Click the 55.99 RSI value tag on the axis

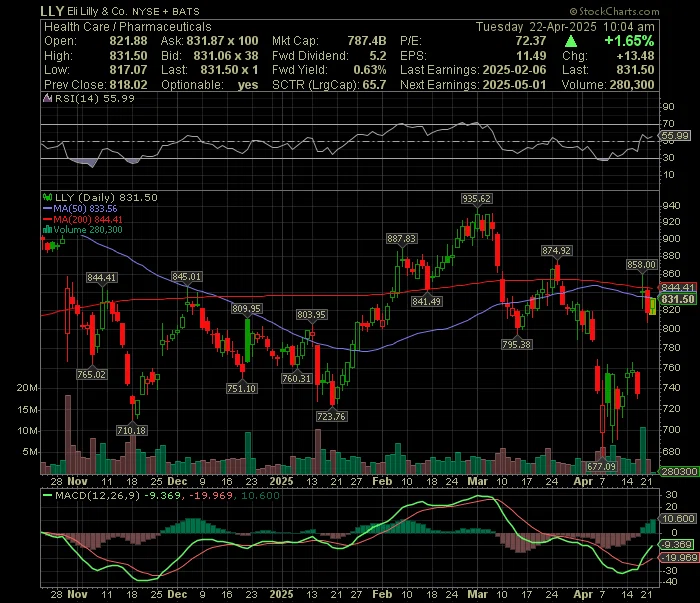click(675, 135)
